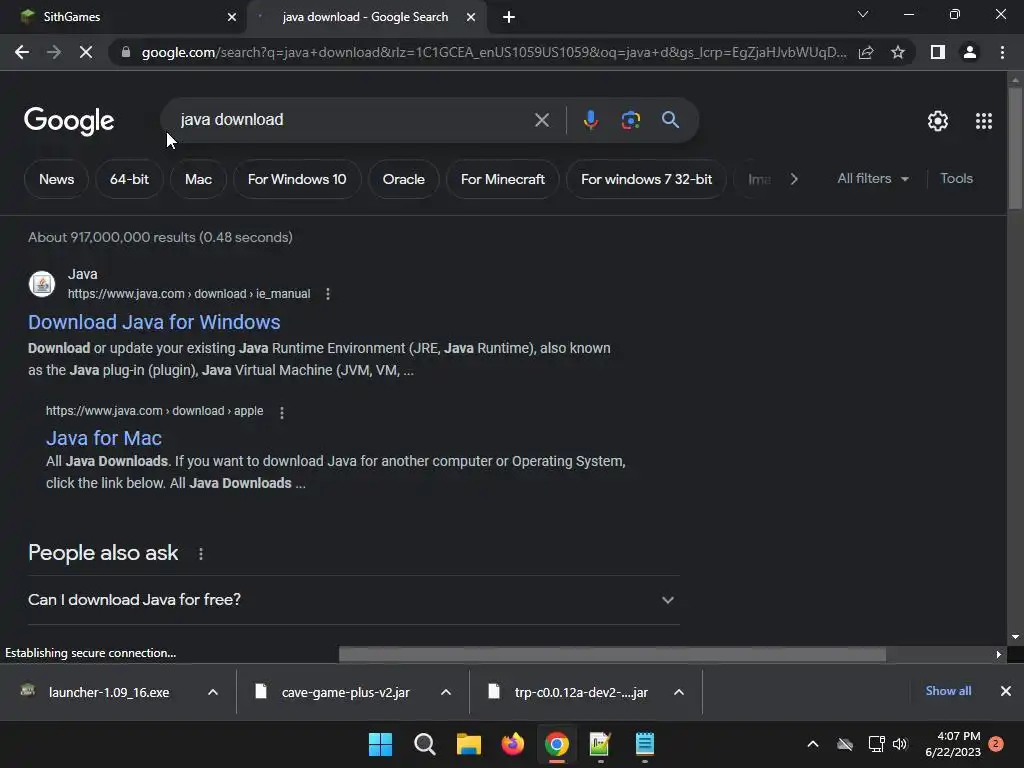The image size is (1024, 768).
Task: Click the magnifier search button
Action: tap(670, 120)
